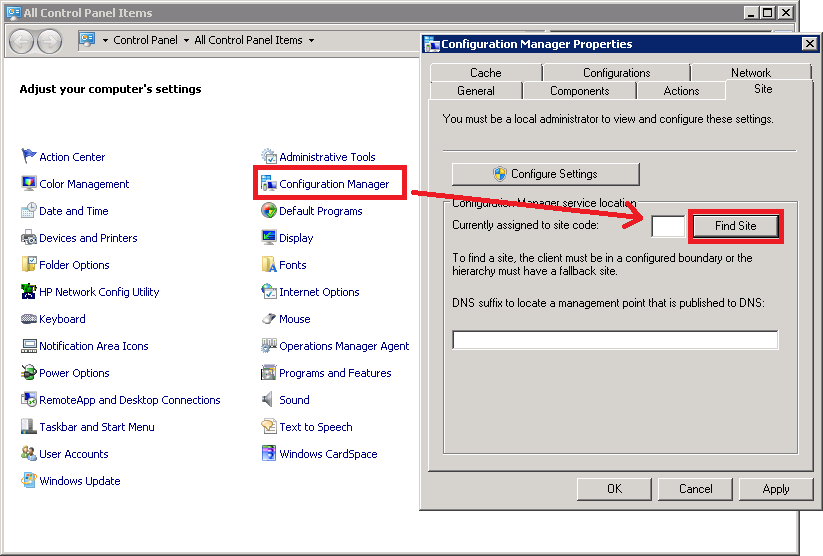This screenshot has height=556, width=823.
Task: Open the Administrative Tools gear icon
Action: point(269,156)
